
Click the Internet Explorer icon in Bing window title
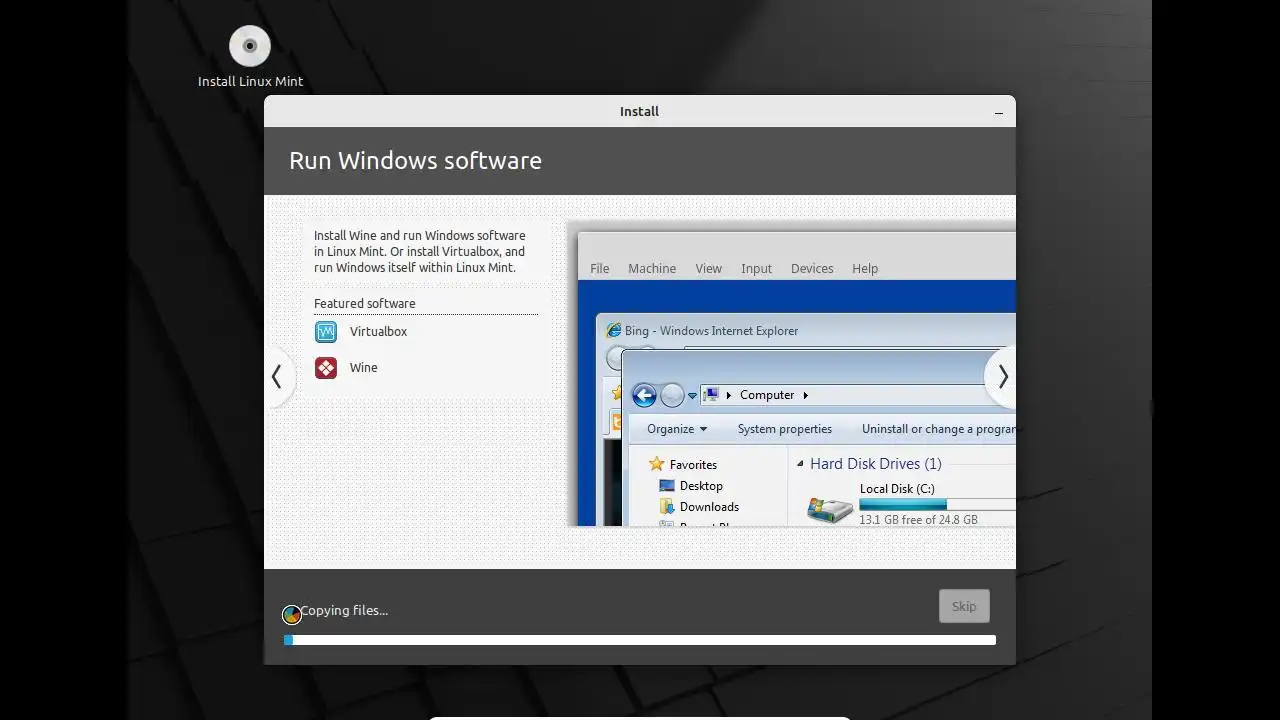click(614, 331)
